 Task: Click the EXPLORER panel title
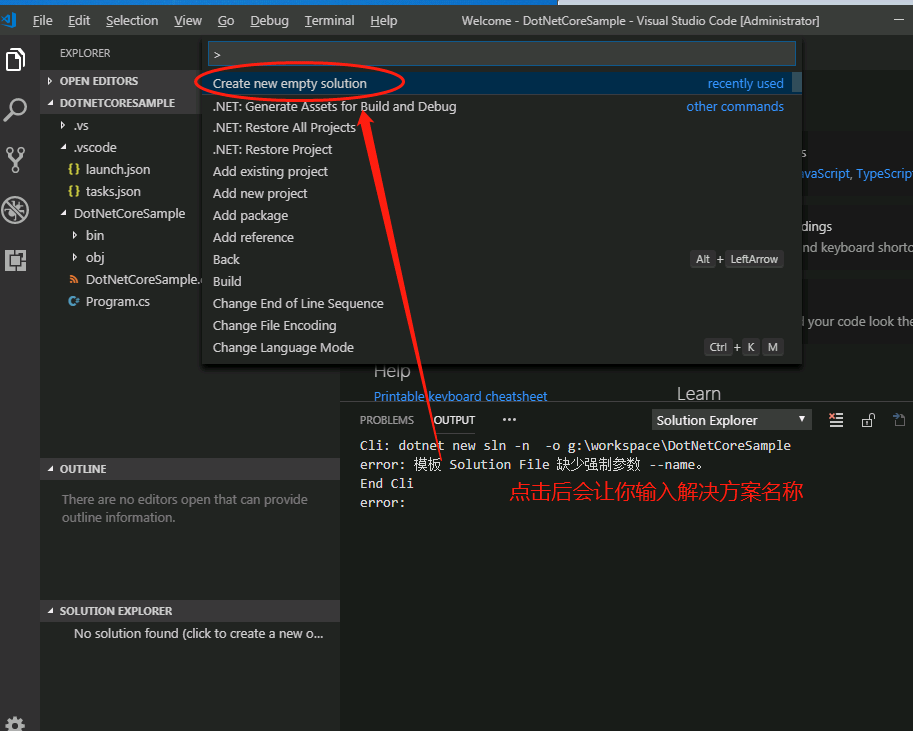coord(85,53)
